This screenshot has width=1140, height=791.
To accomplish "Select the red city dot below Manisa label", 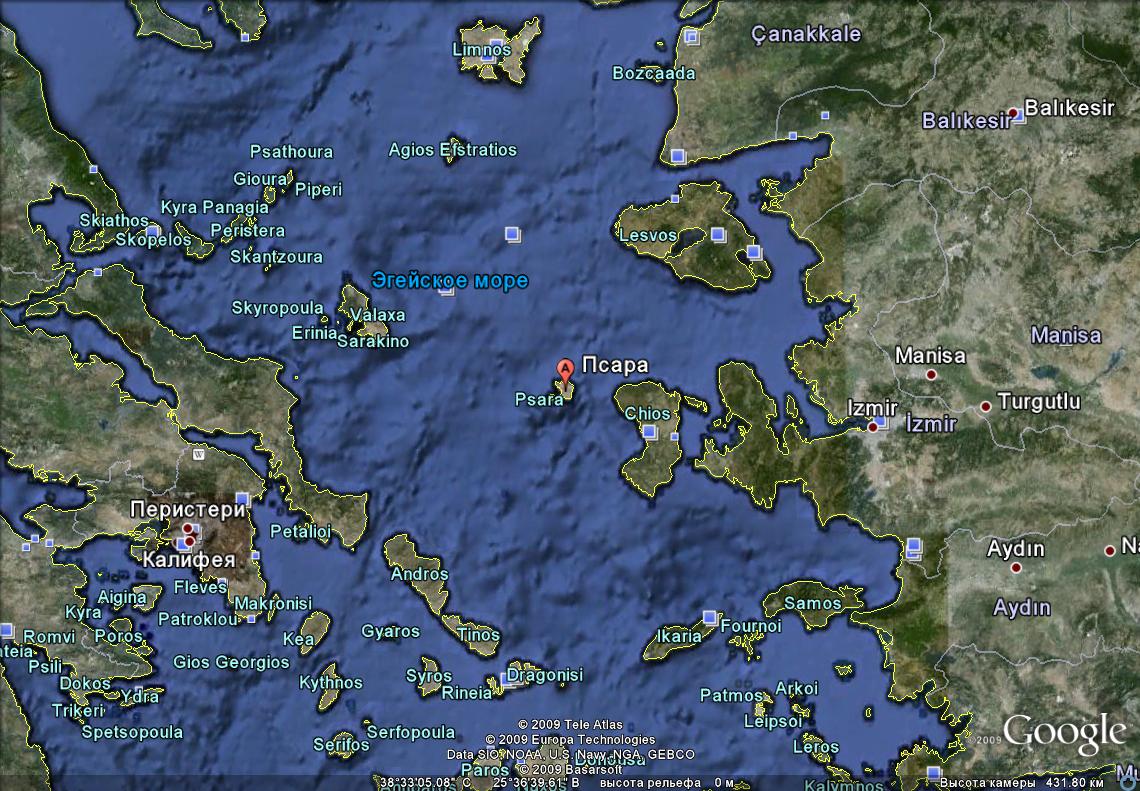I will (x=931, y=375).
